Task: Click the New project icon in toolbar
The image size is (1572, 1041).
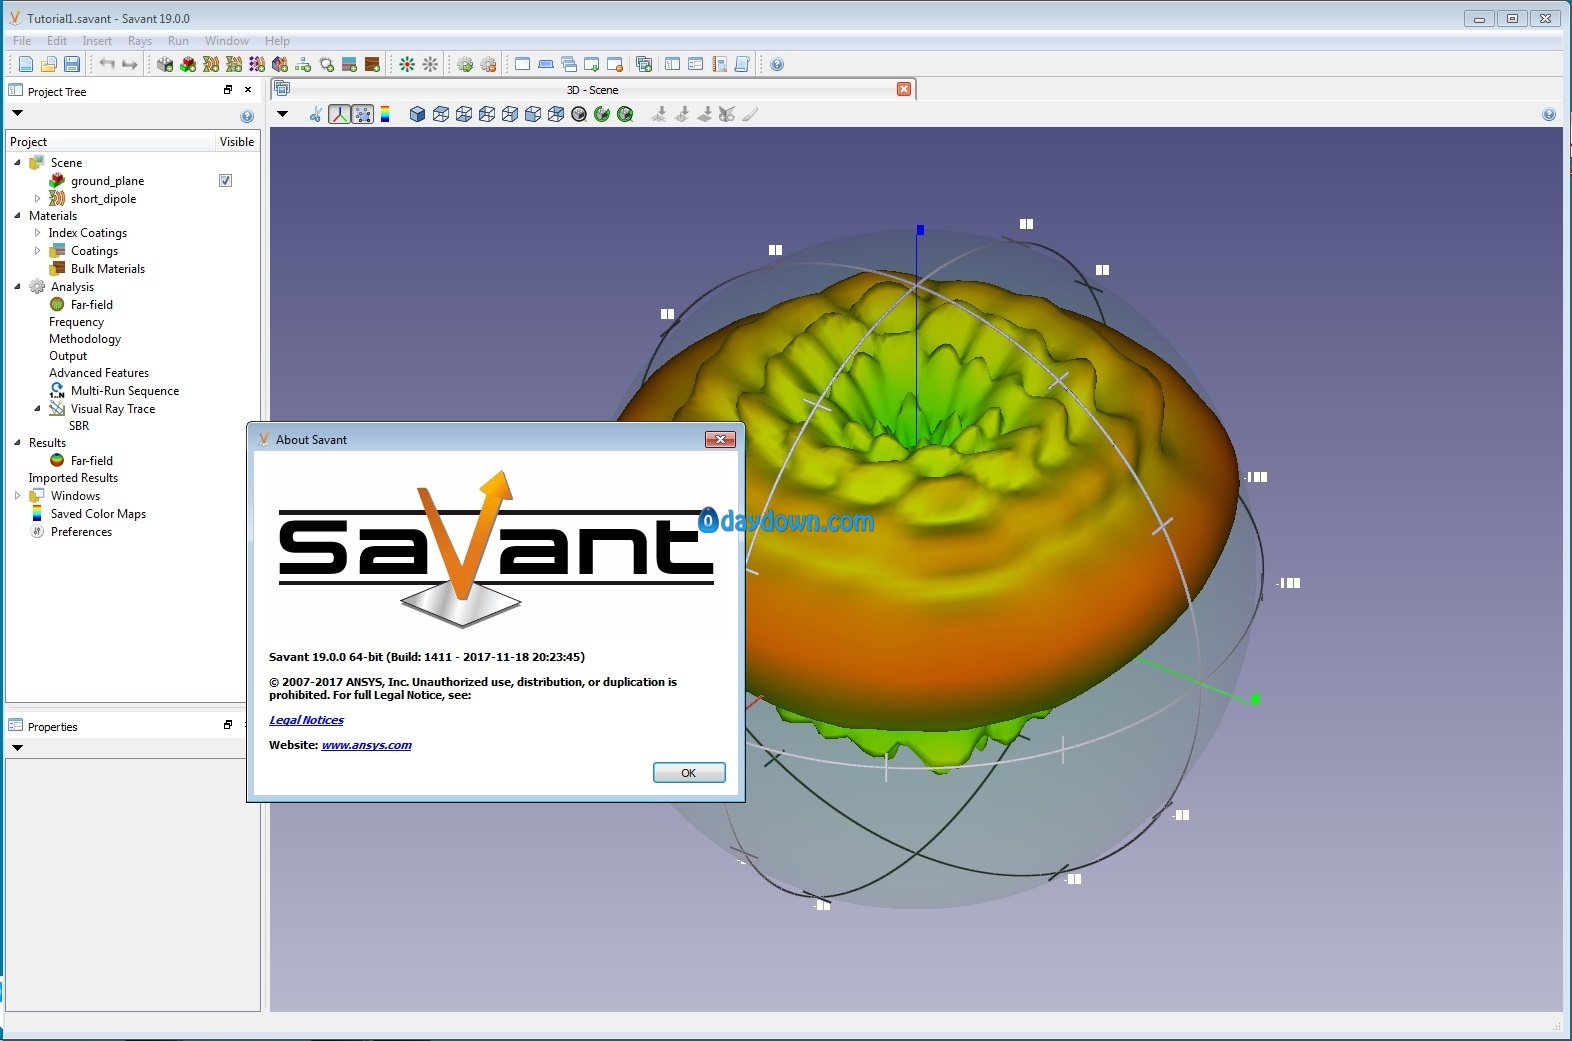Action: click(x=26, y=64)
